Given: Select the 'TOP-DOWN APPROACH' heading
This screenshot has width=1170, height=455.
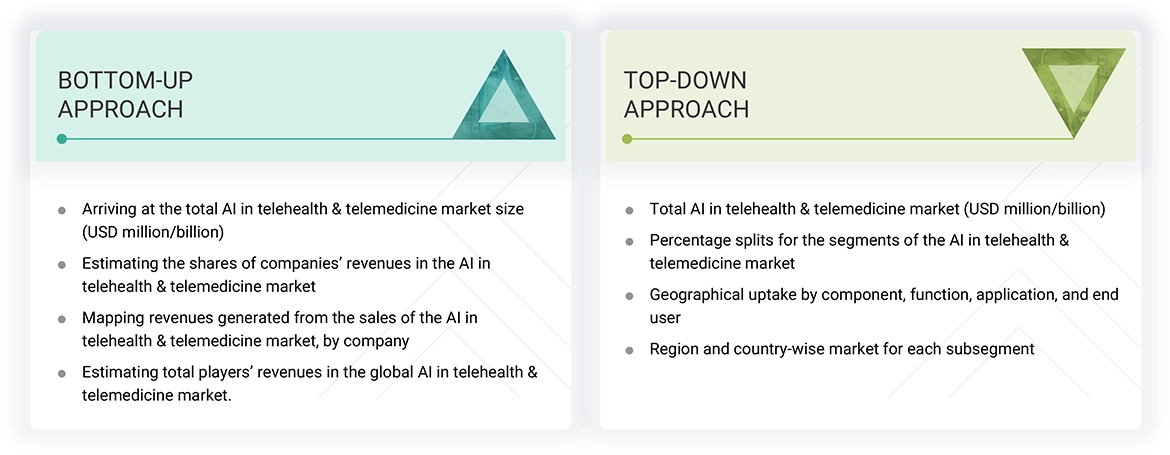Looking at the screenshot, I should pos(686,95).
